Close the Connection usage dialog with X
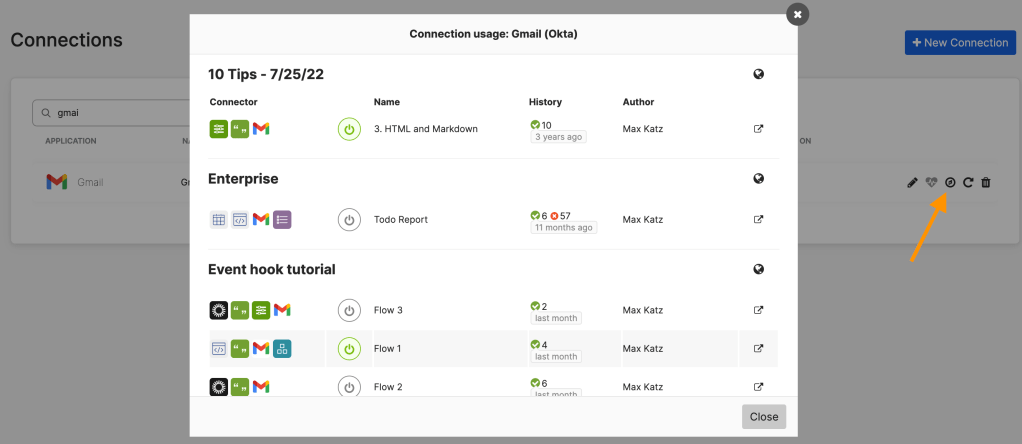This screenshot has height=444, width=1022. coord(797,14)
